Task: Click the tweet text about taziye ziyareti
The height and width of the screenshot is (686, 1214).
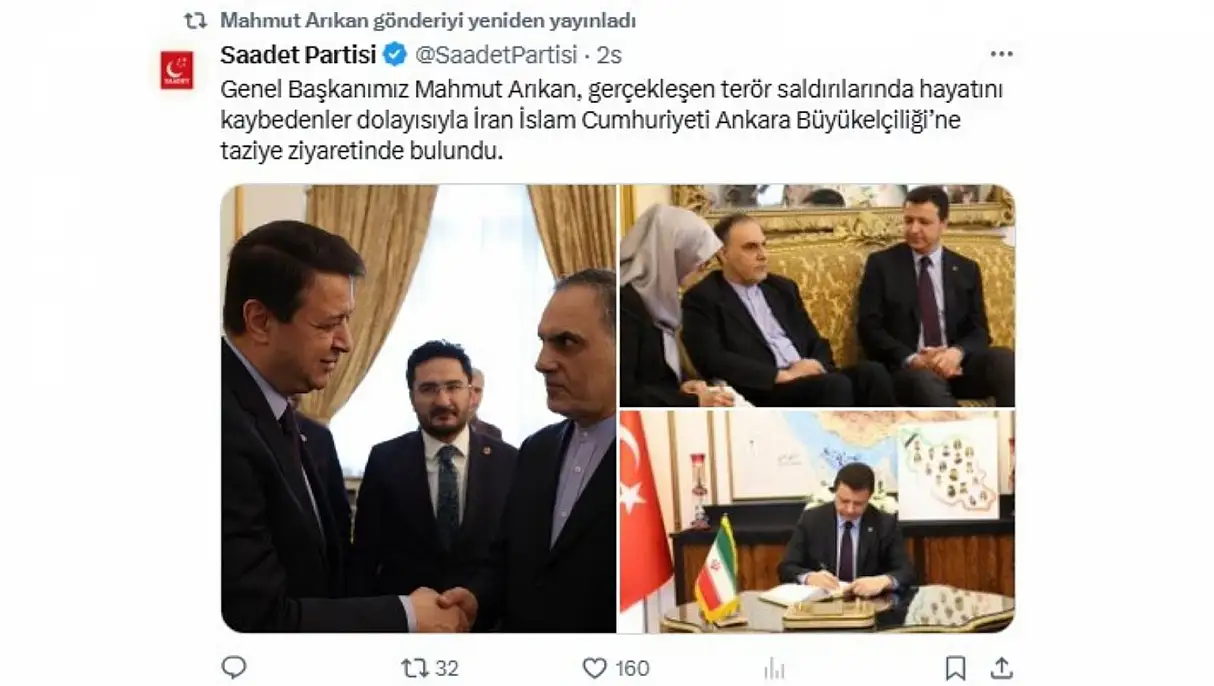Action: point(611,122)
